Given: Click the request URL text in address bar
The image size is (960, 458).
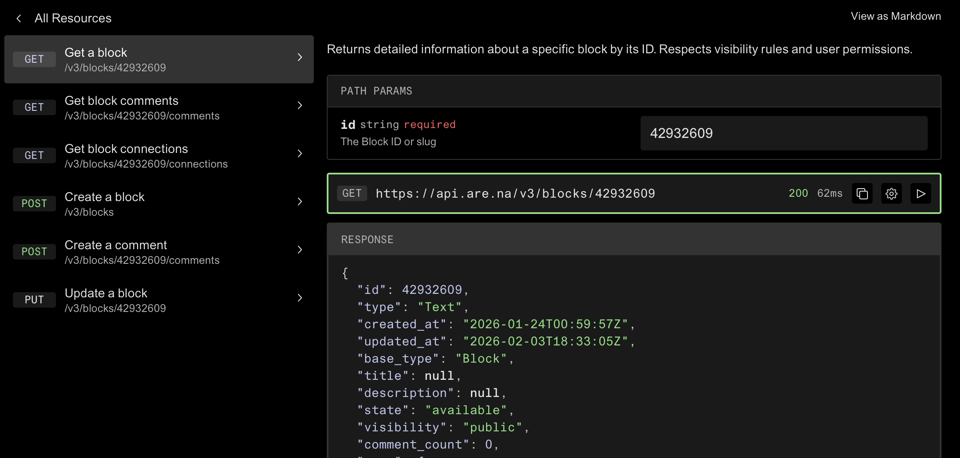Looking at the screenshot, I should [x=515, y=194].
